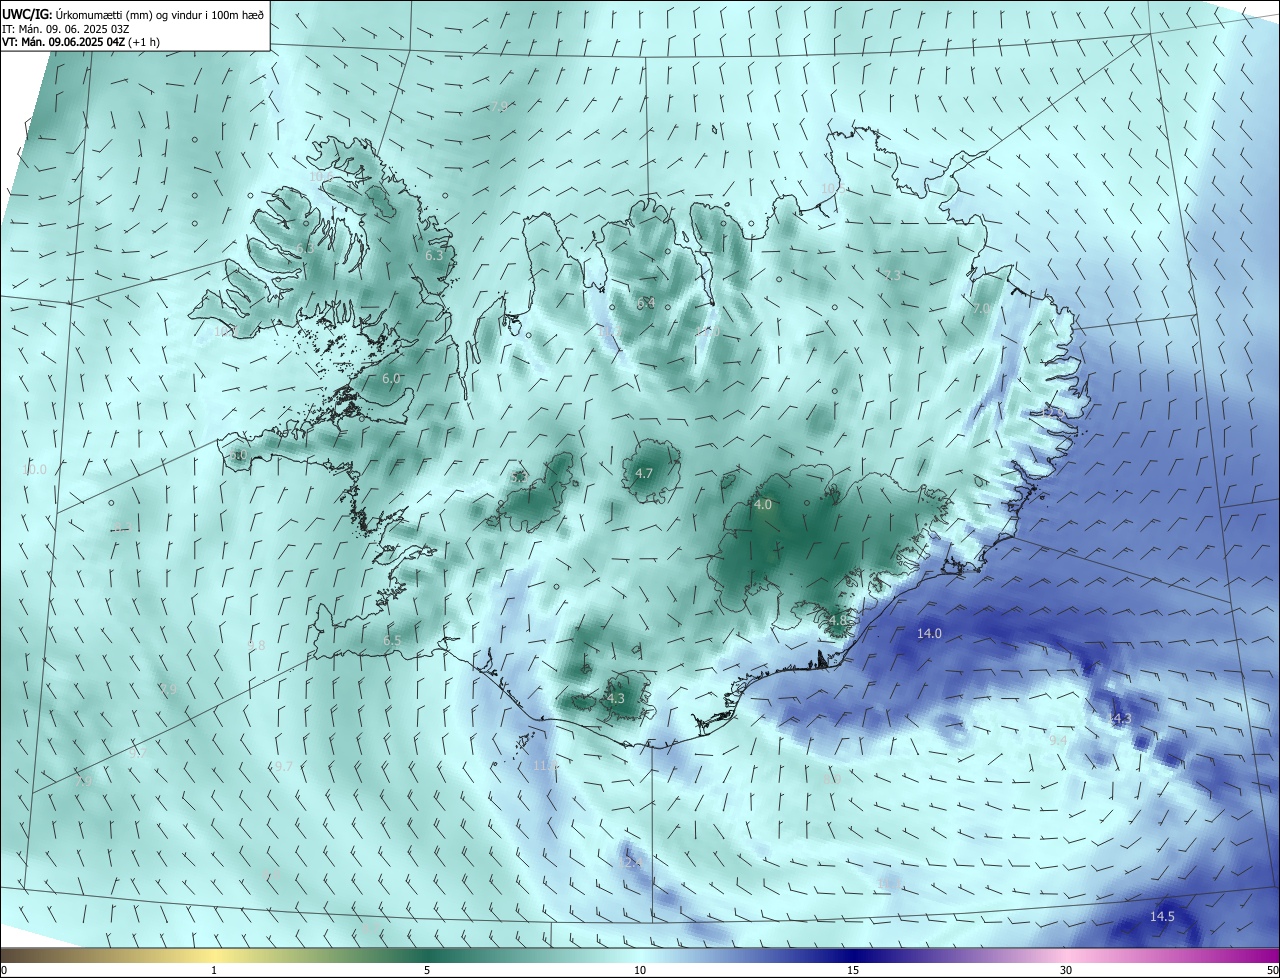1280x978 pixels.
Task: Click the 'VT: Mán. 09.06.2025 04Z (+1 h)' line
Action: tap(81, 41)
